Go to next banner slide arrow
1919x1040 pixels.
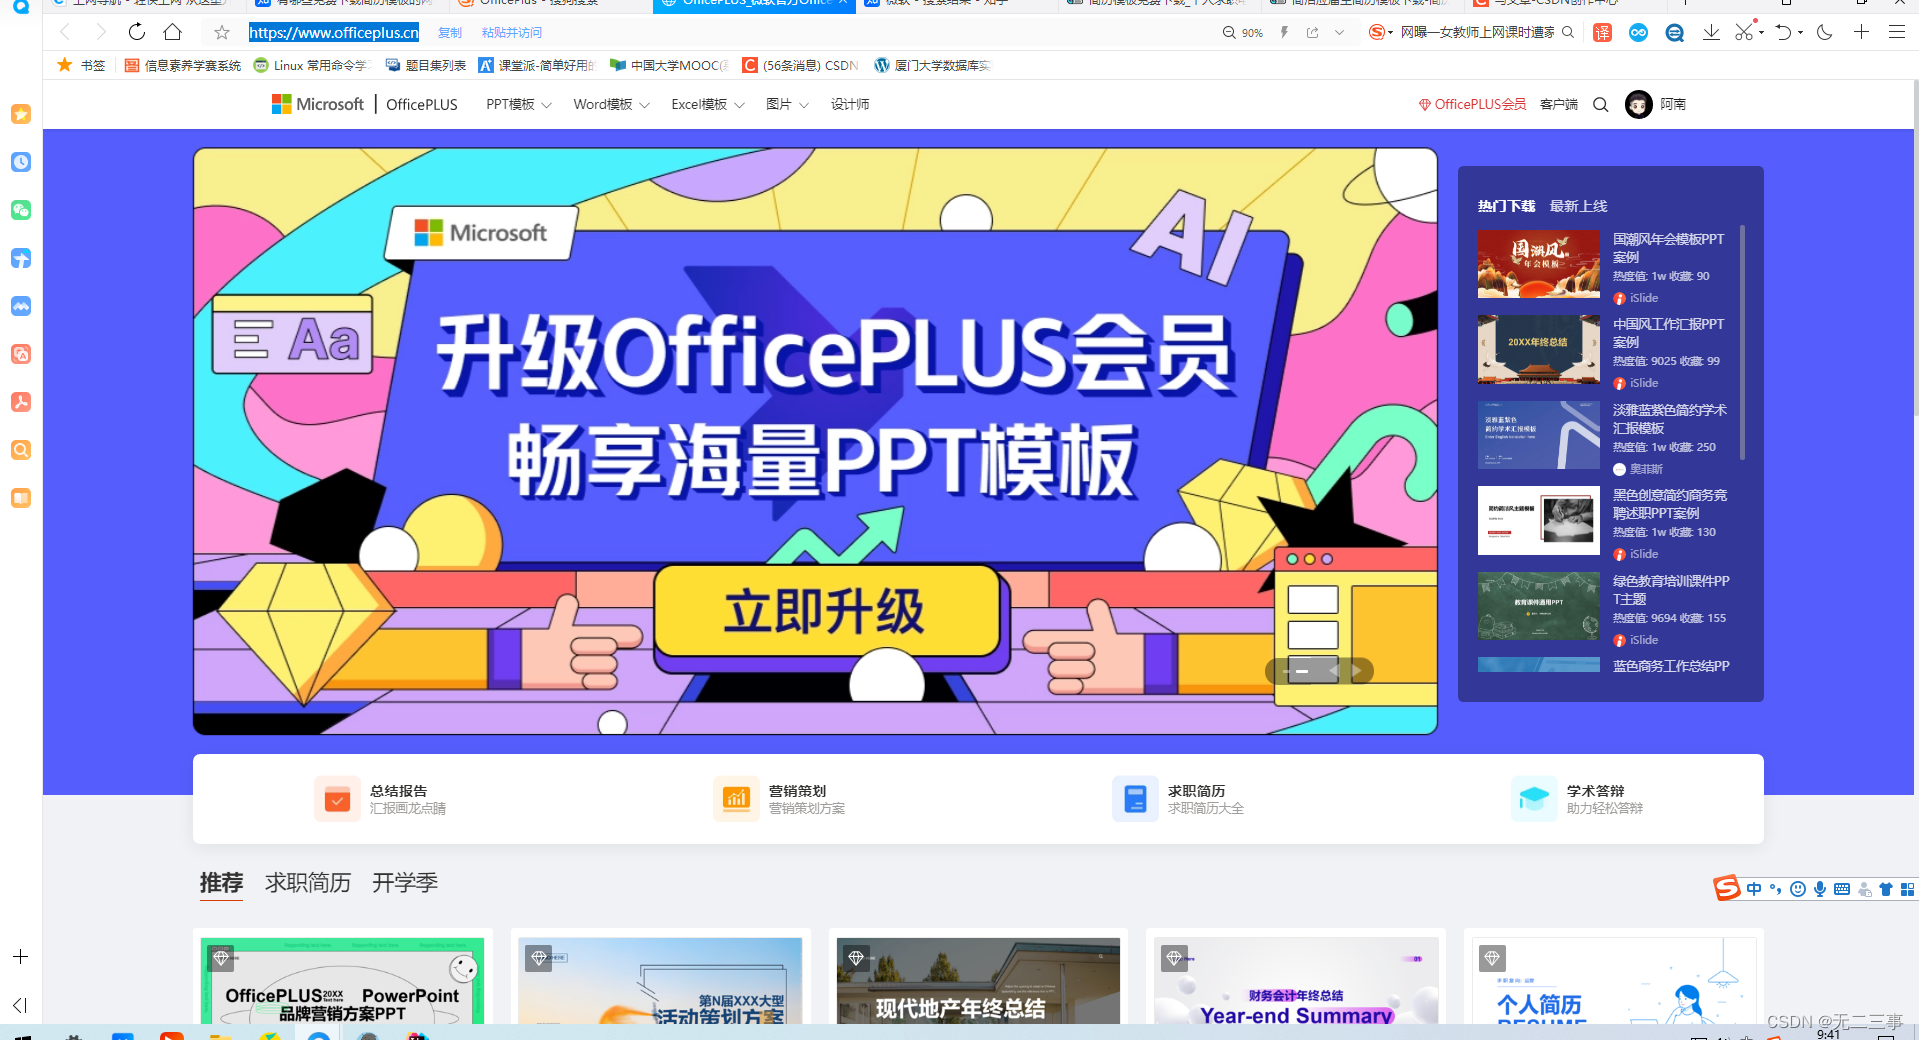click(x=1357, y=671)
